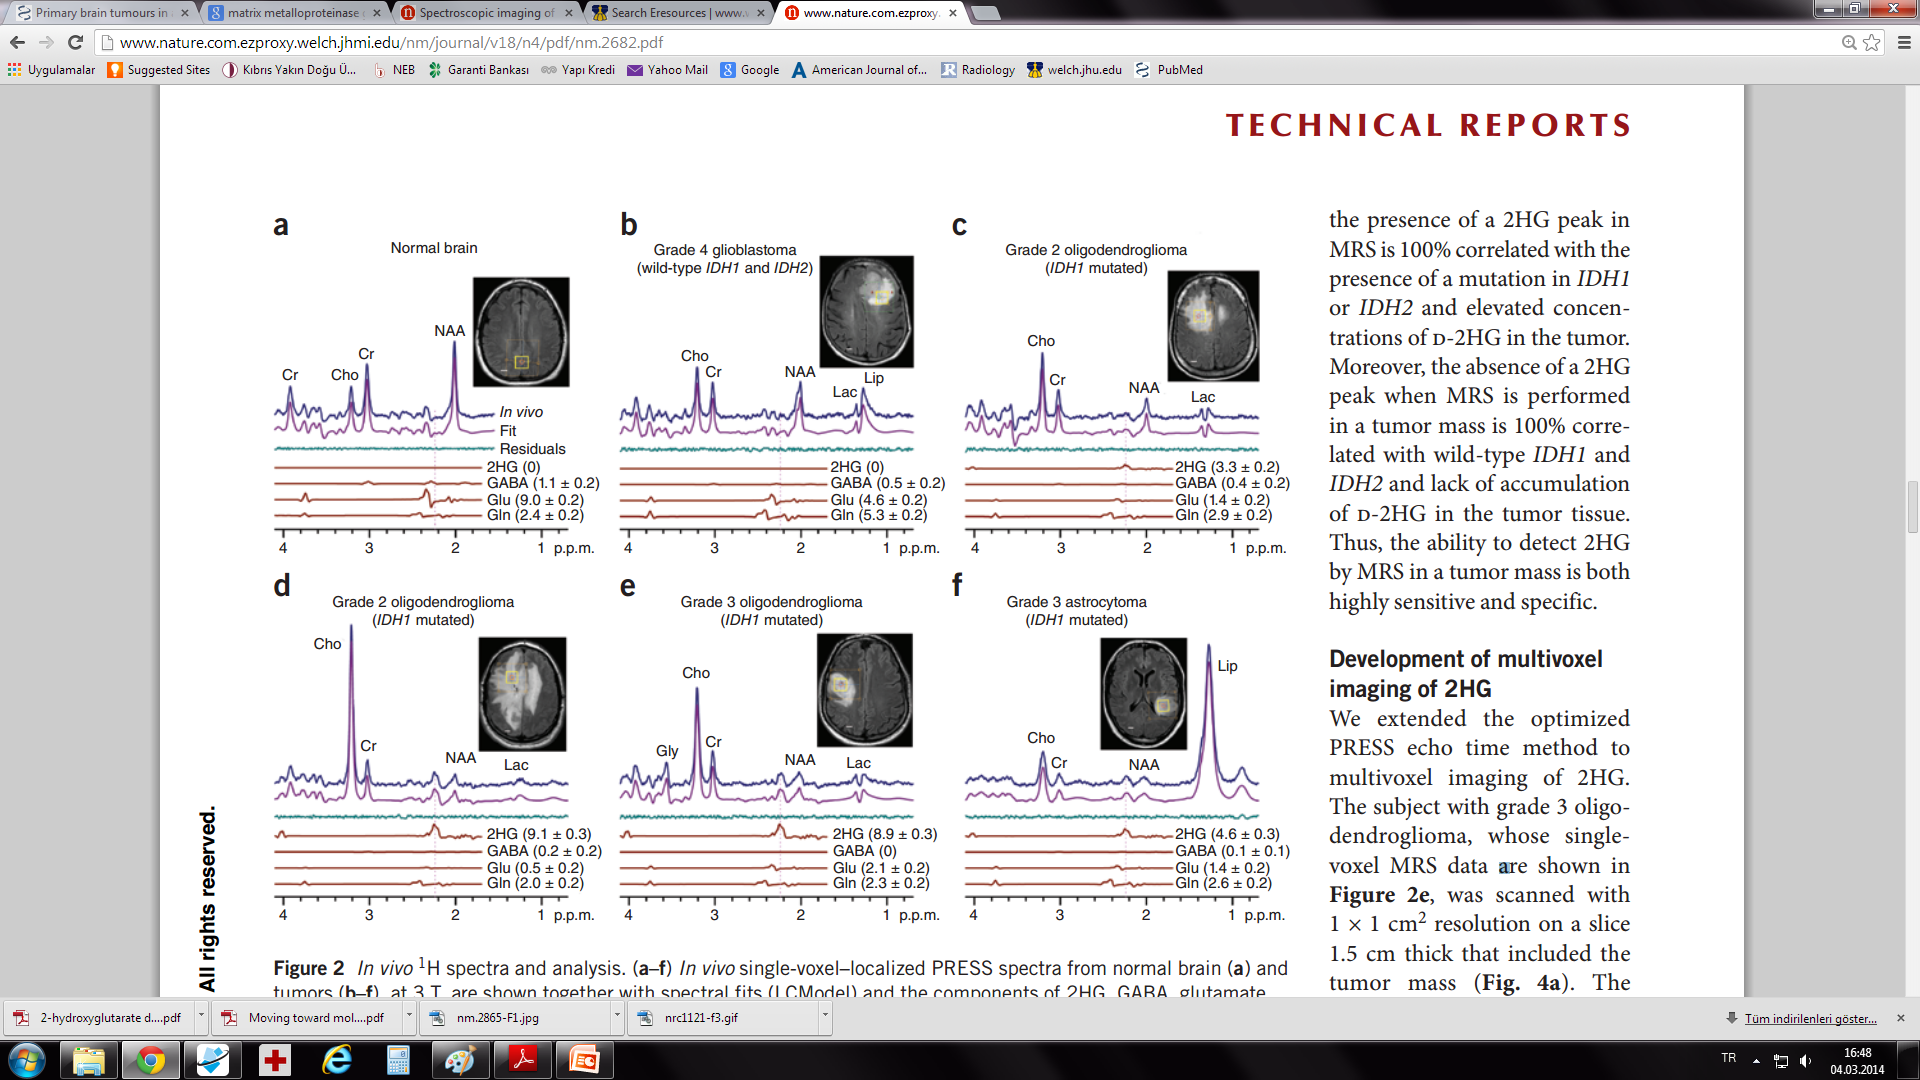Screen dimensions: 1920x1080
Task: Open the Windows Start button
Action: tap(26, 1060)
